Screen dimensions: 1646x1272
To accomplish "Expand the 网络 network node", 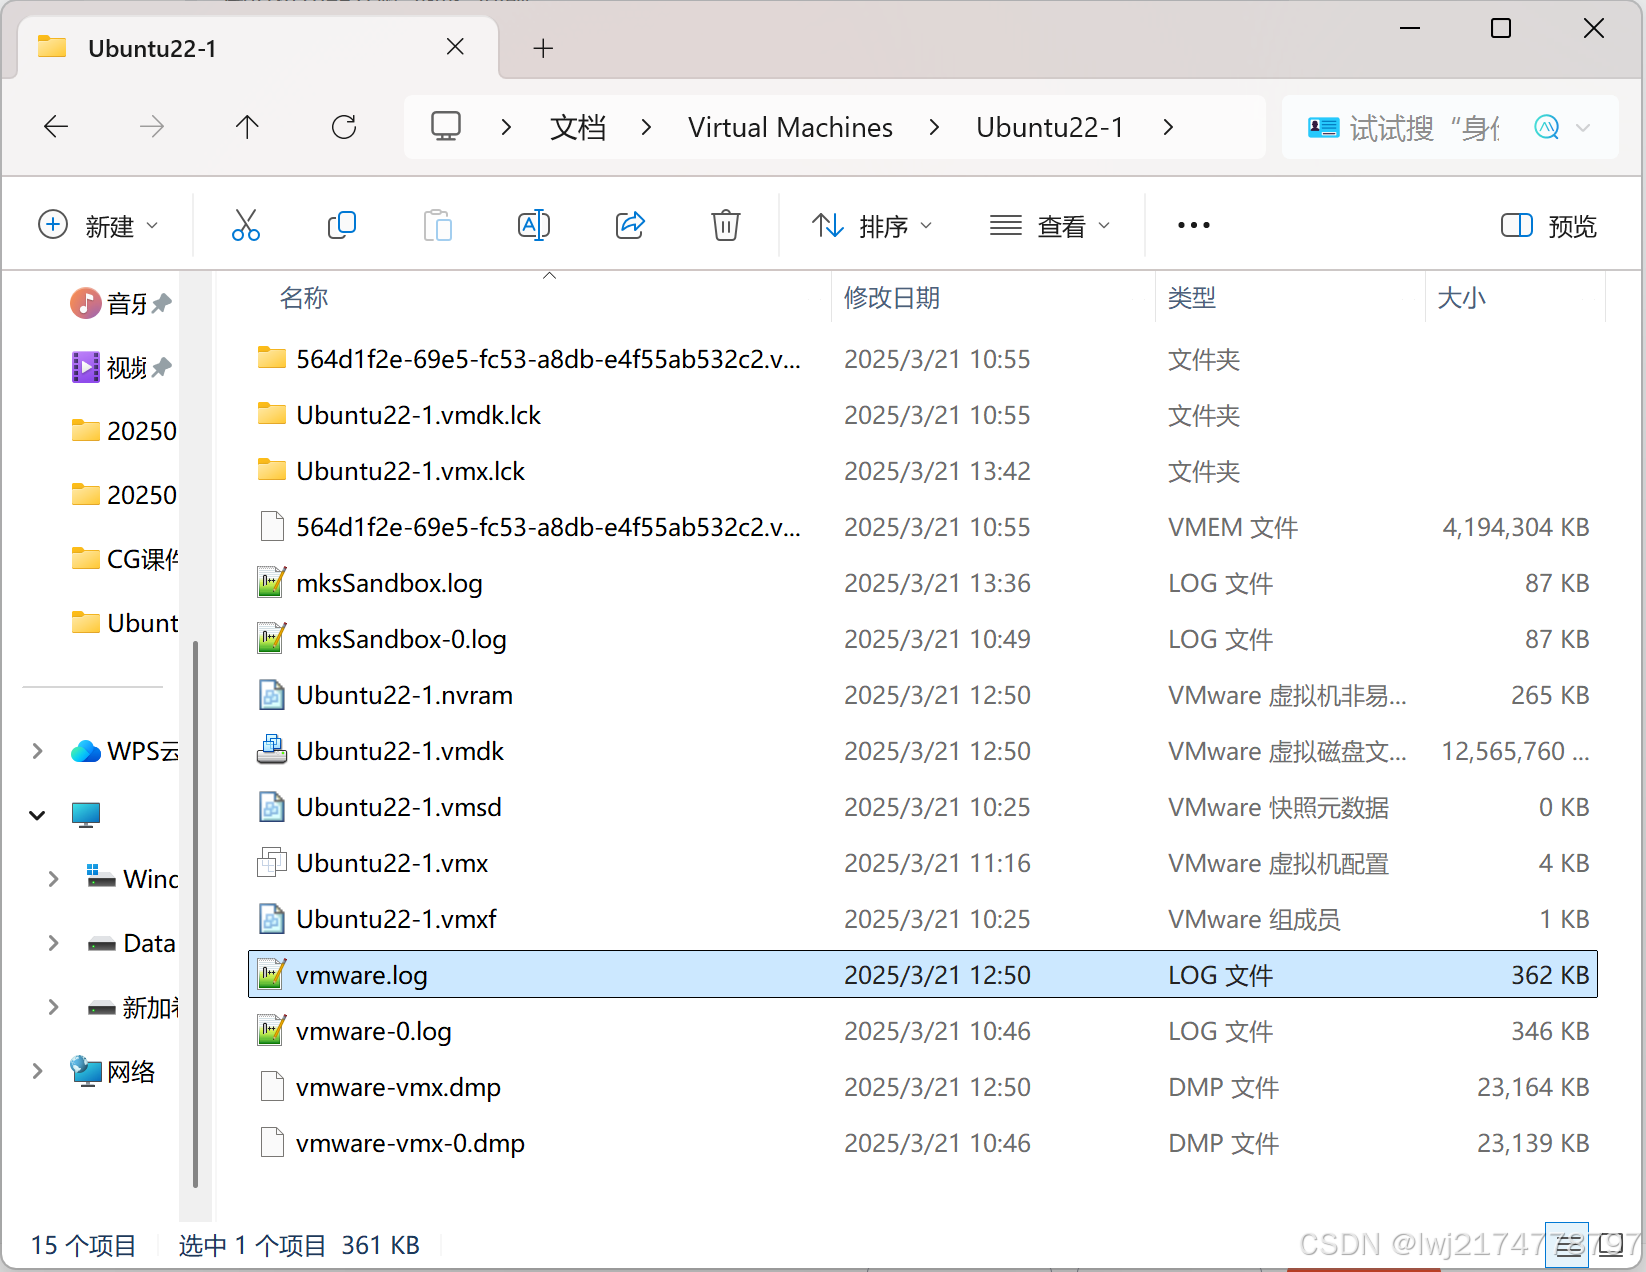I will tap(37, 1071).
